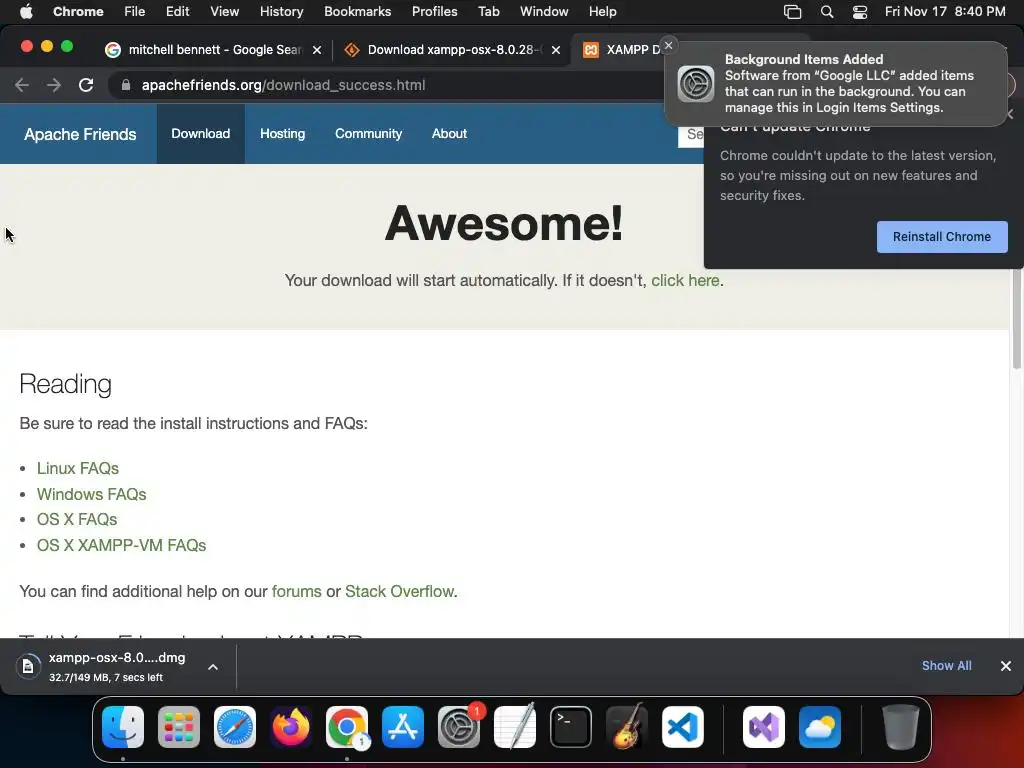Screen dimensions: 1024x768
Task: Dismiss the Background Items Added notification
Action: 668,45
